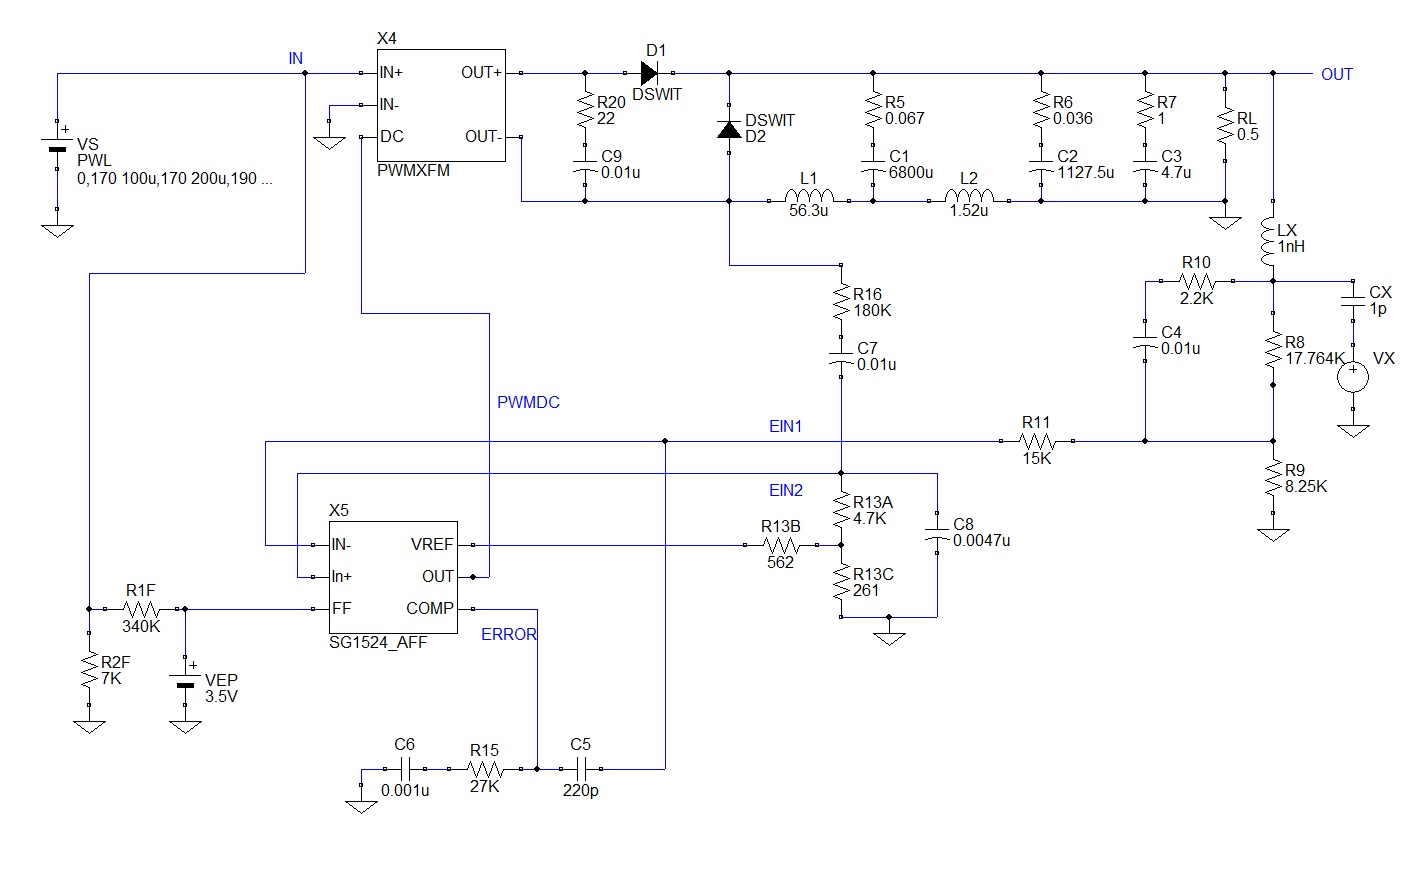Screen dimensions: 1427x871
Task: Select the D1 diode symbol
Action: coord(648,73)
